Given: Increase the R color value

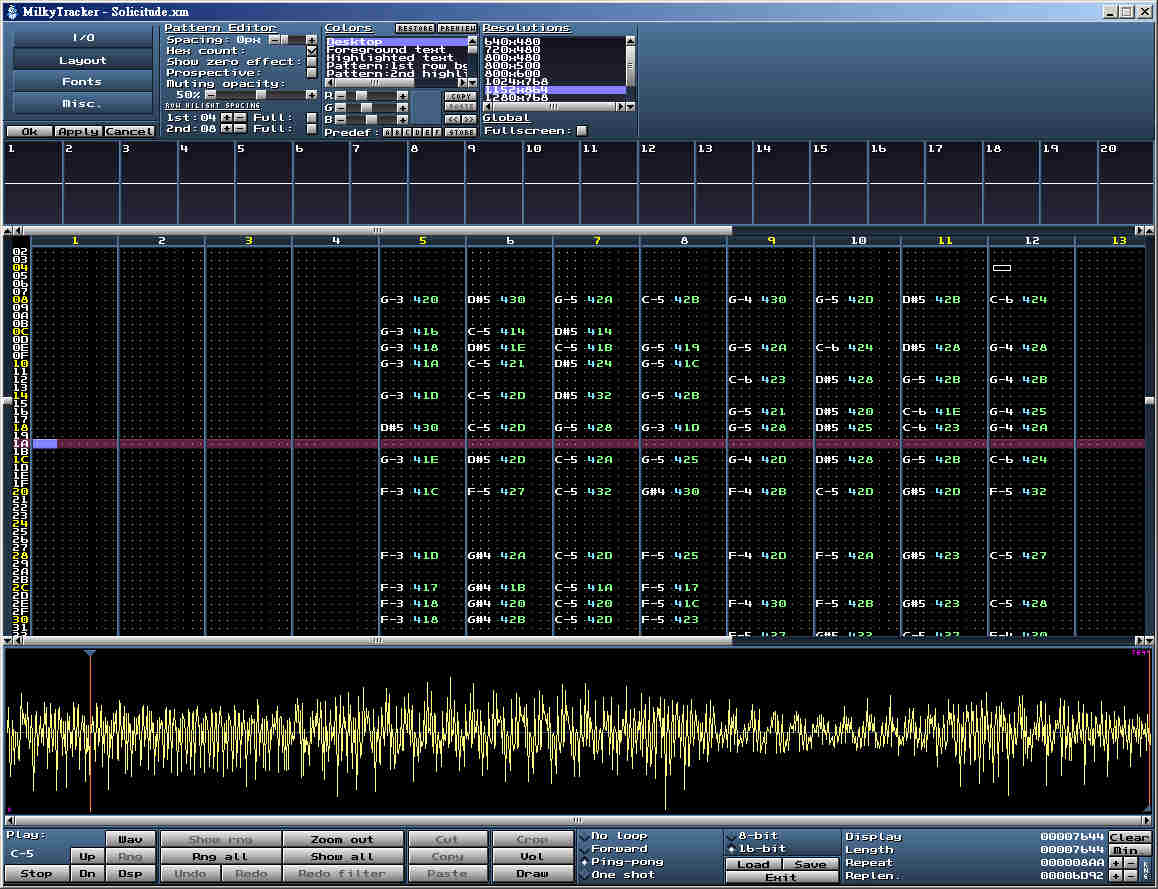Looking at the screenshot, I should tap(402, 96).
